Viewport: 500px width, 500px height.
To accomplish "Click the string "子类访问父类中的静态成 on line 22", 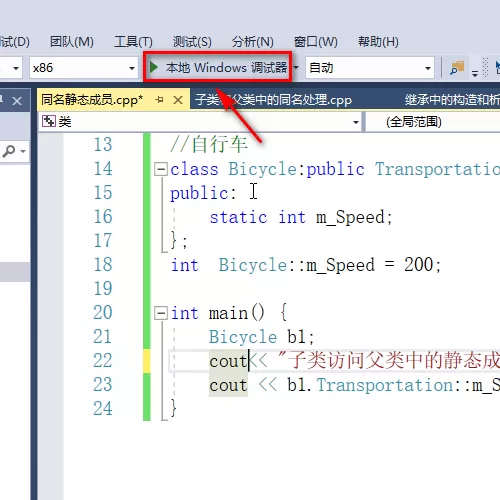I will pyautogui.click(x=389, y=361).
